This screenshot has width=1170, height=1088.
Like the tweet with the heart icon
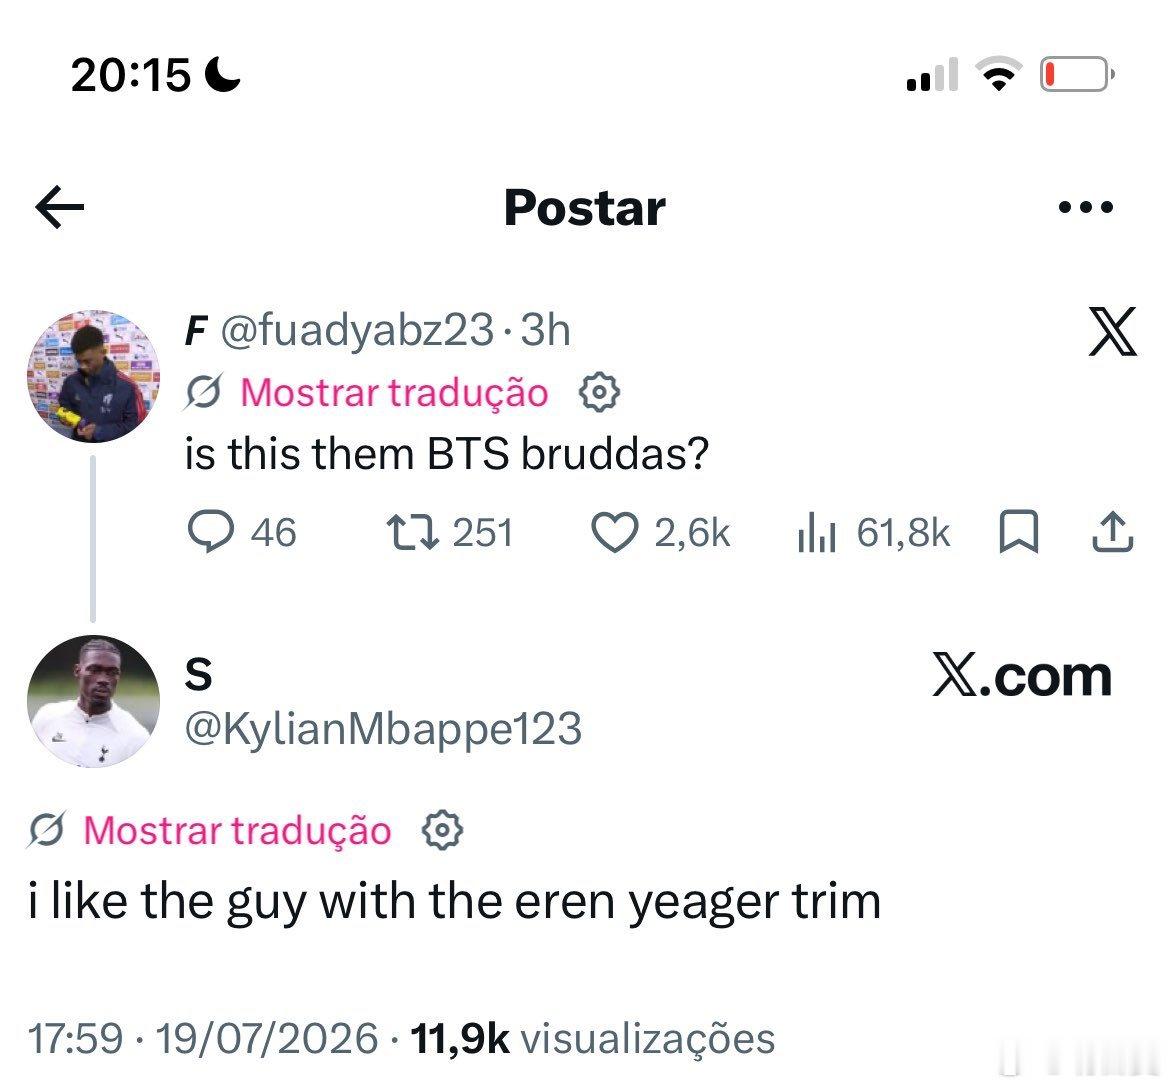tap(615, 533)
